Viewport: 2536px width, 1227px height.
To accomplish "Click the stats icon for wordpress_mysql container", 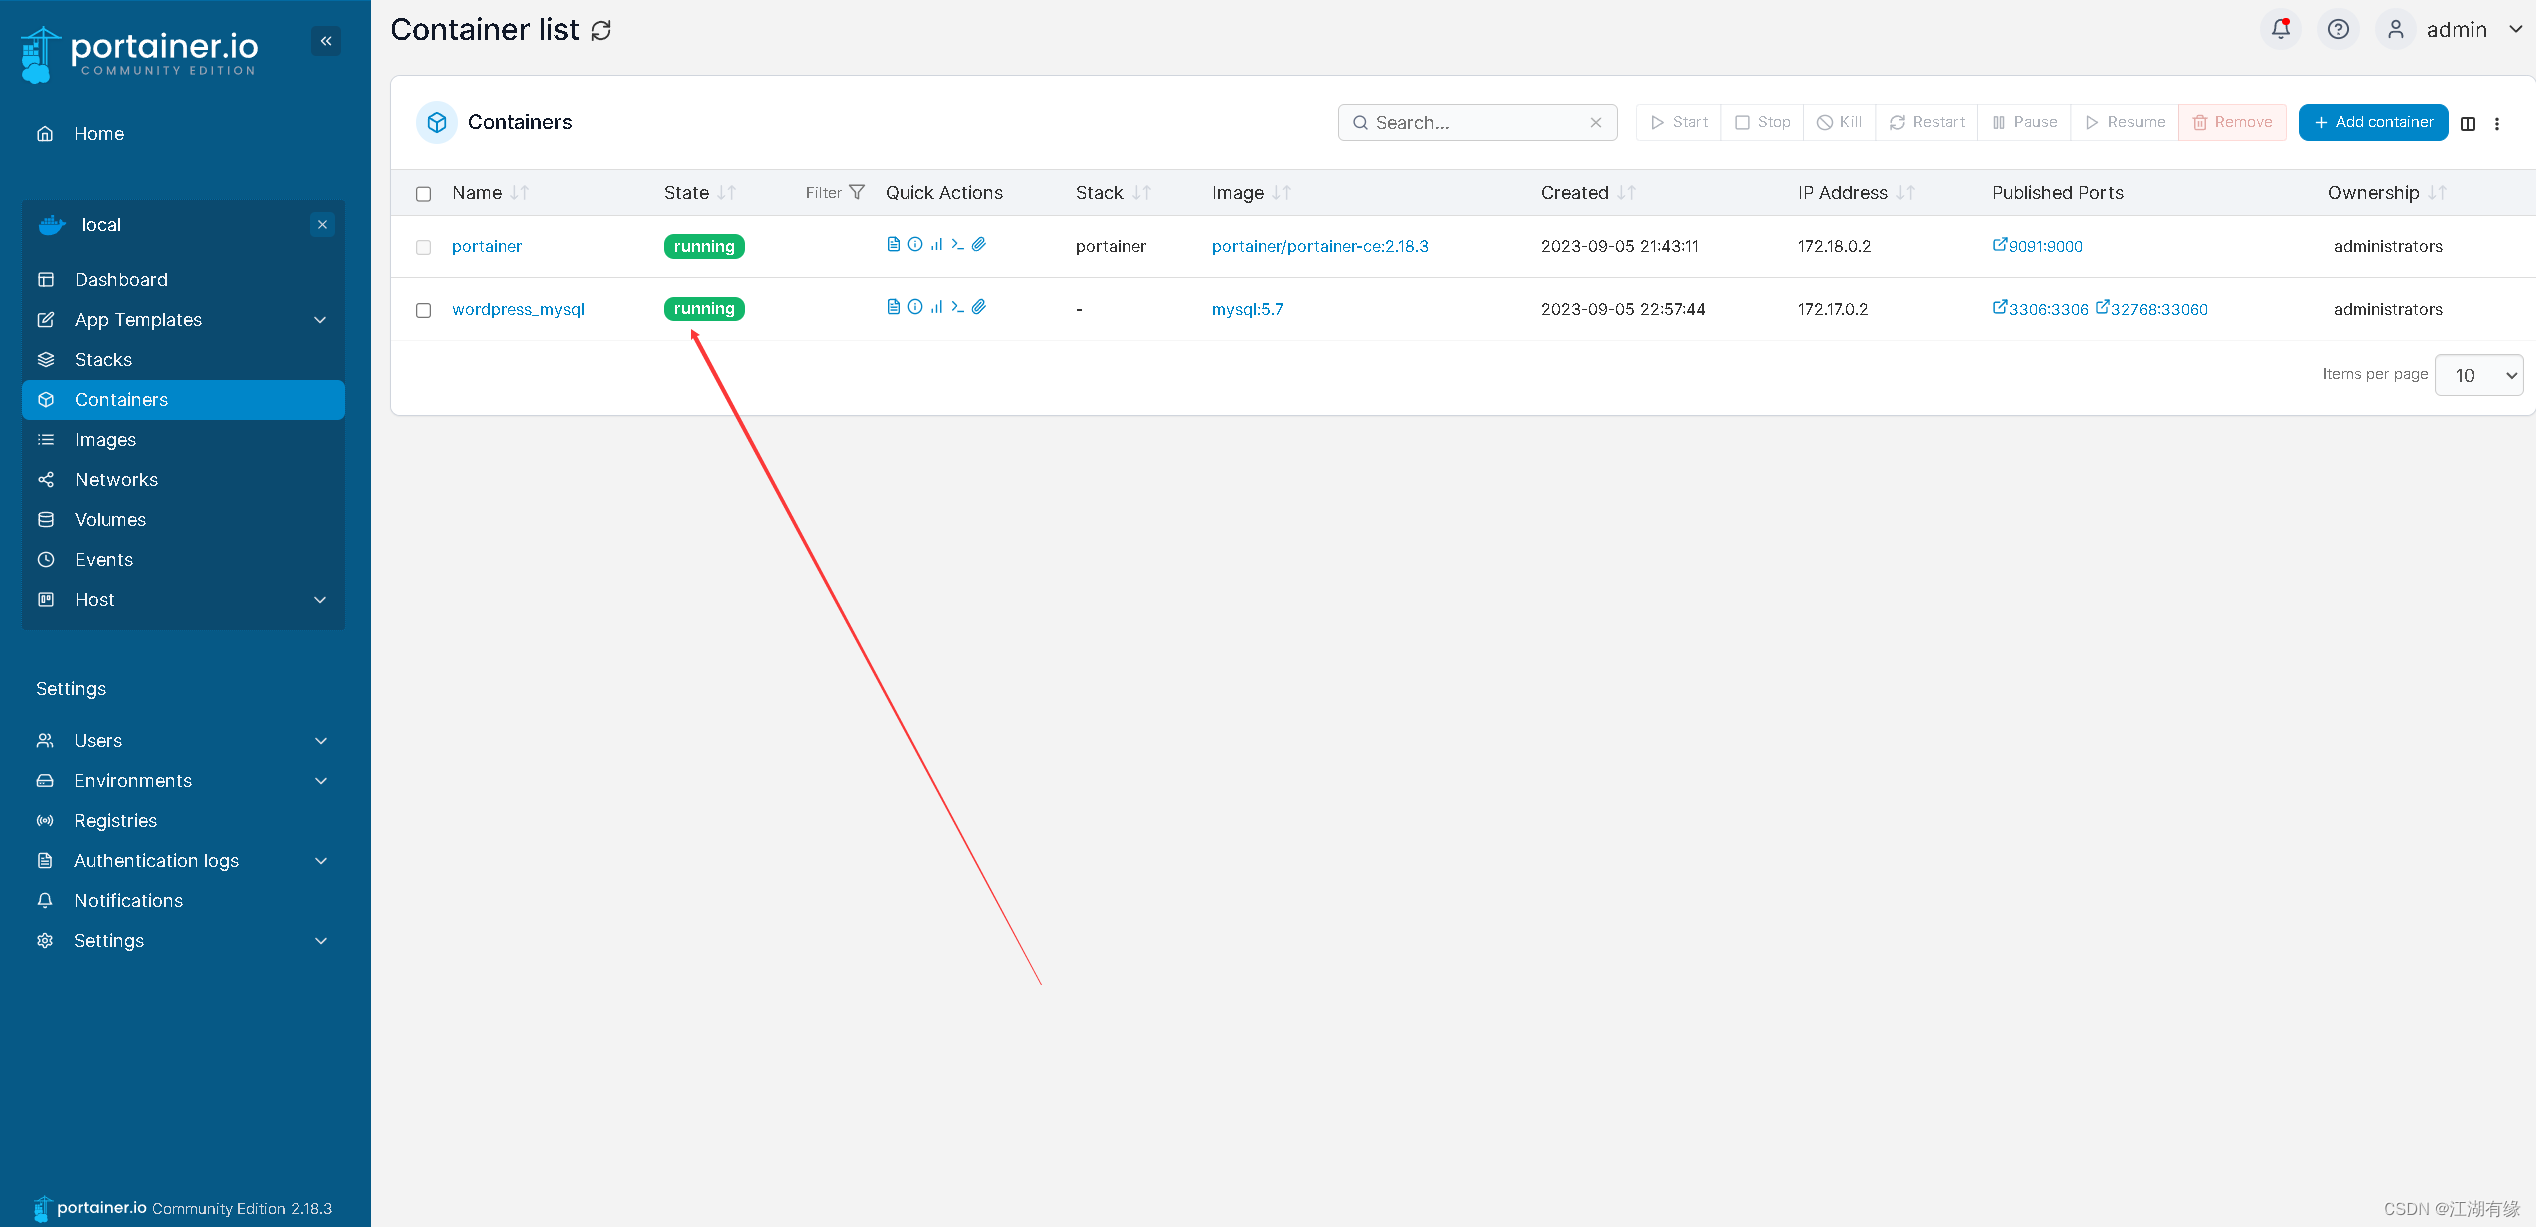I will click(935, 307).
